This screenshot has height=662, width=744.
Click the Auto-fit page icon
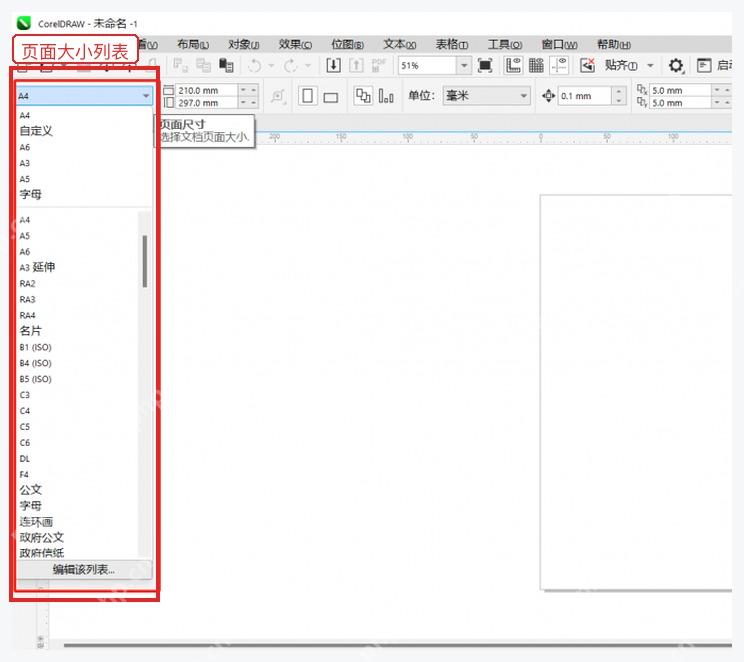pyautogui.click(x=278, y=96)
